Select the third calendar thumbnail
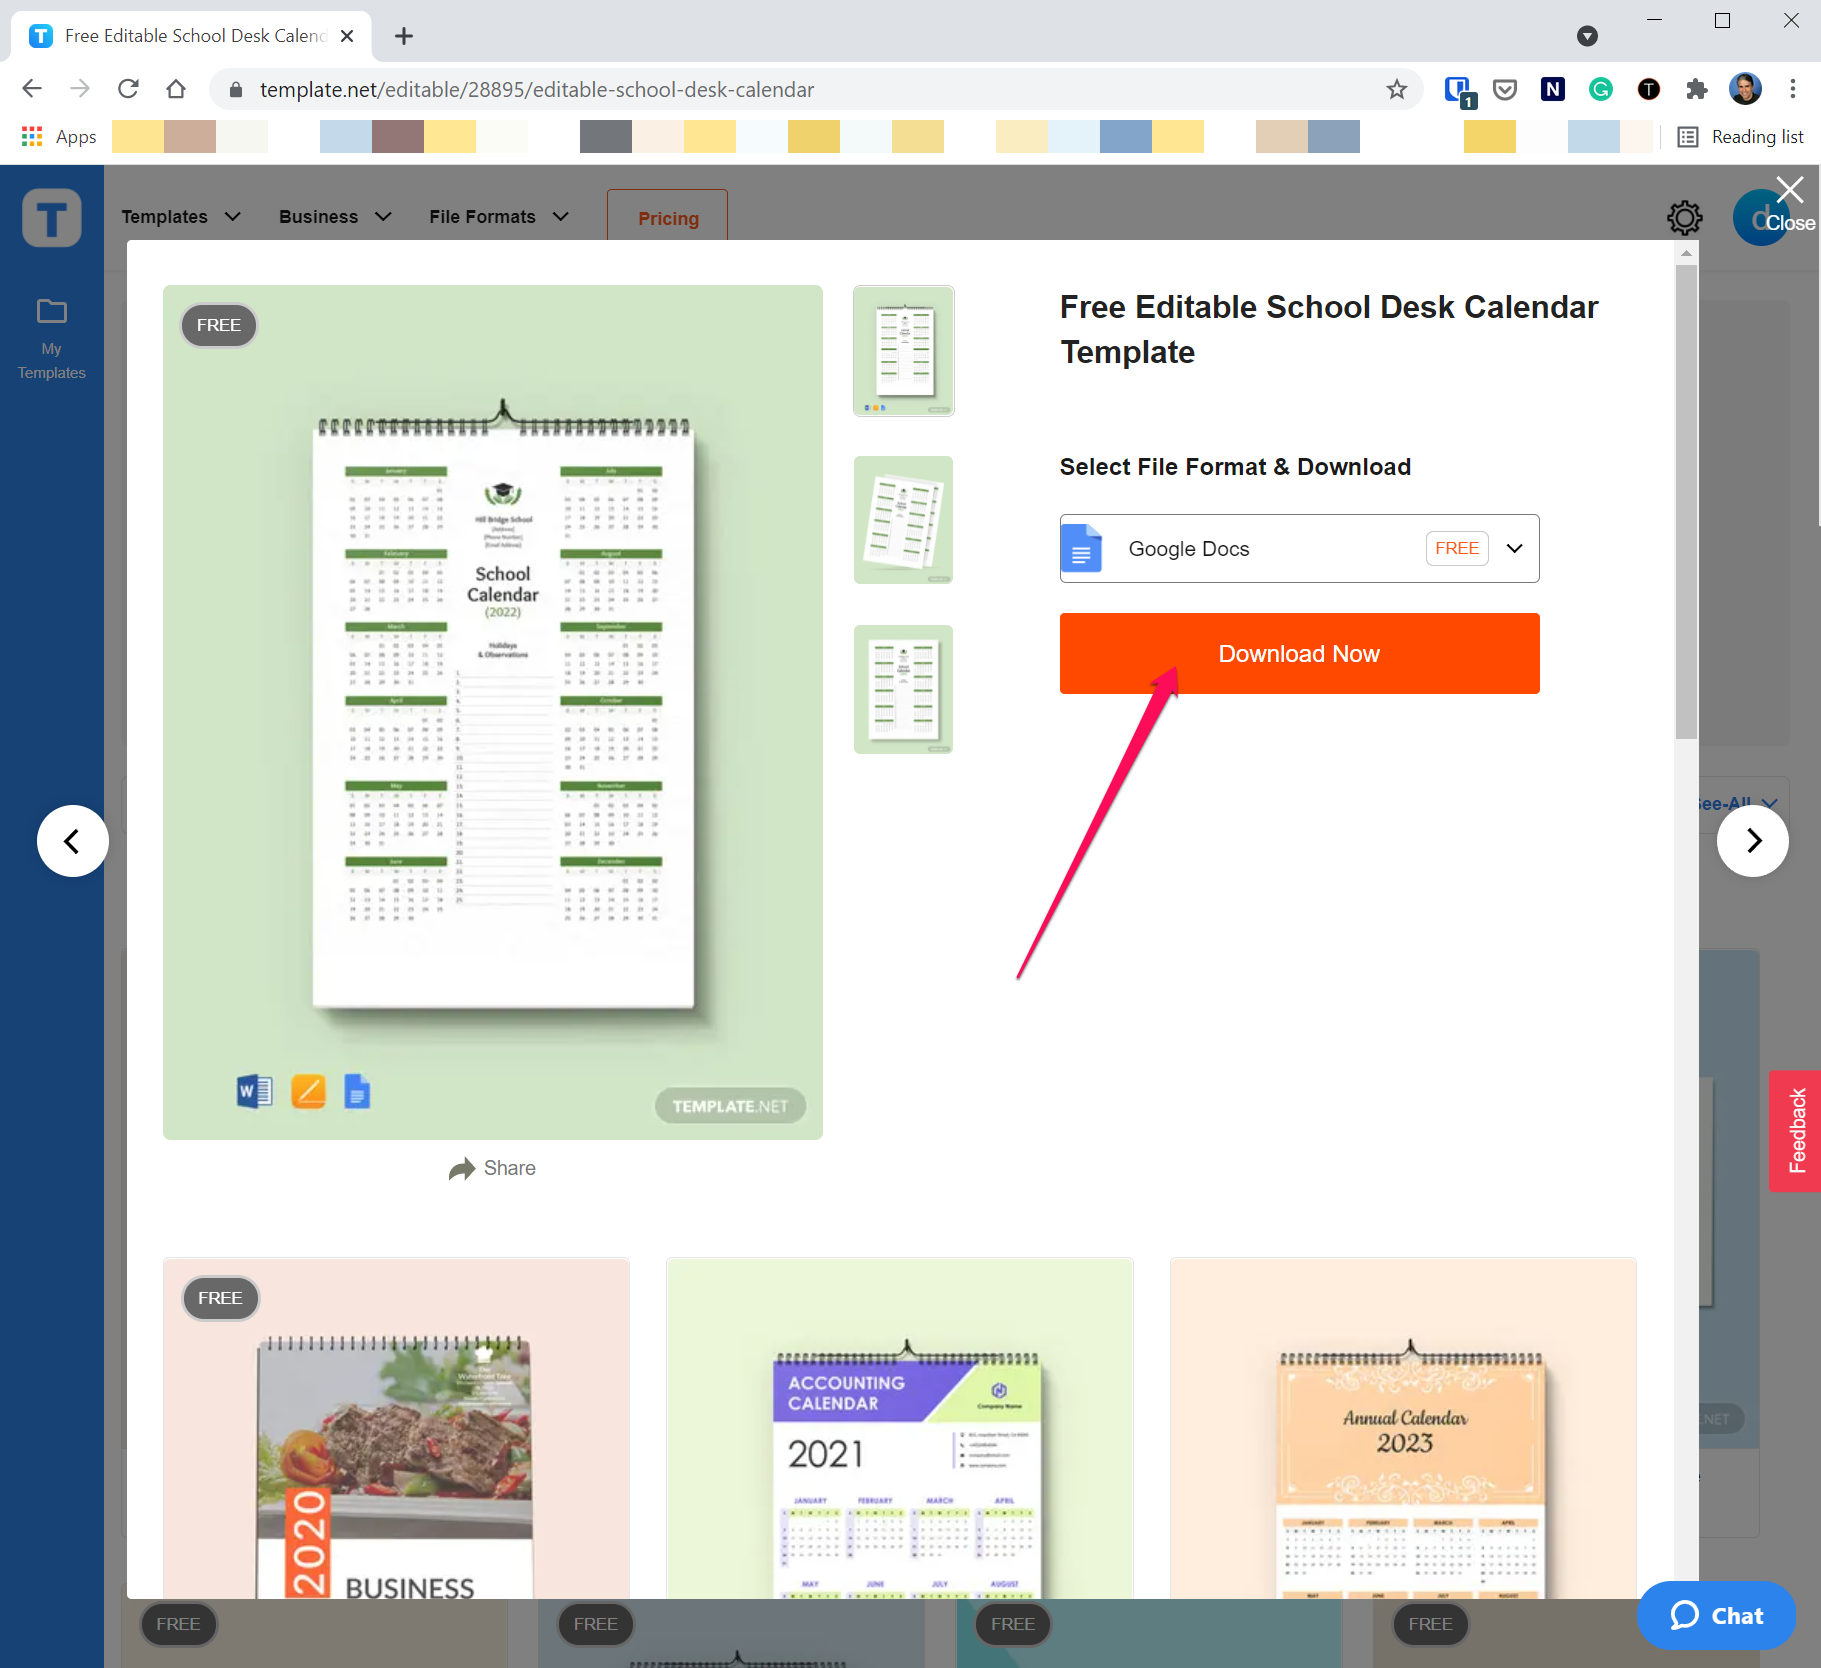 pyautogui.click(x=904, y=689)
